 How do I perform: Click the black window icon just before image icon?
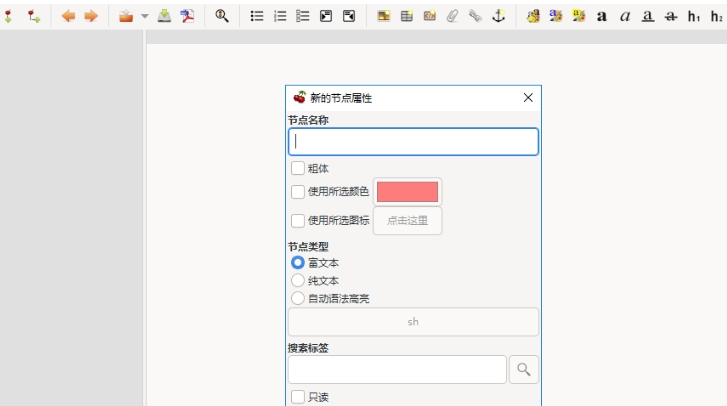pos(349,16)
